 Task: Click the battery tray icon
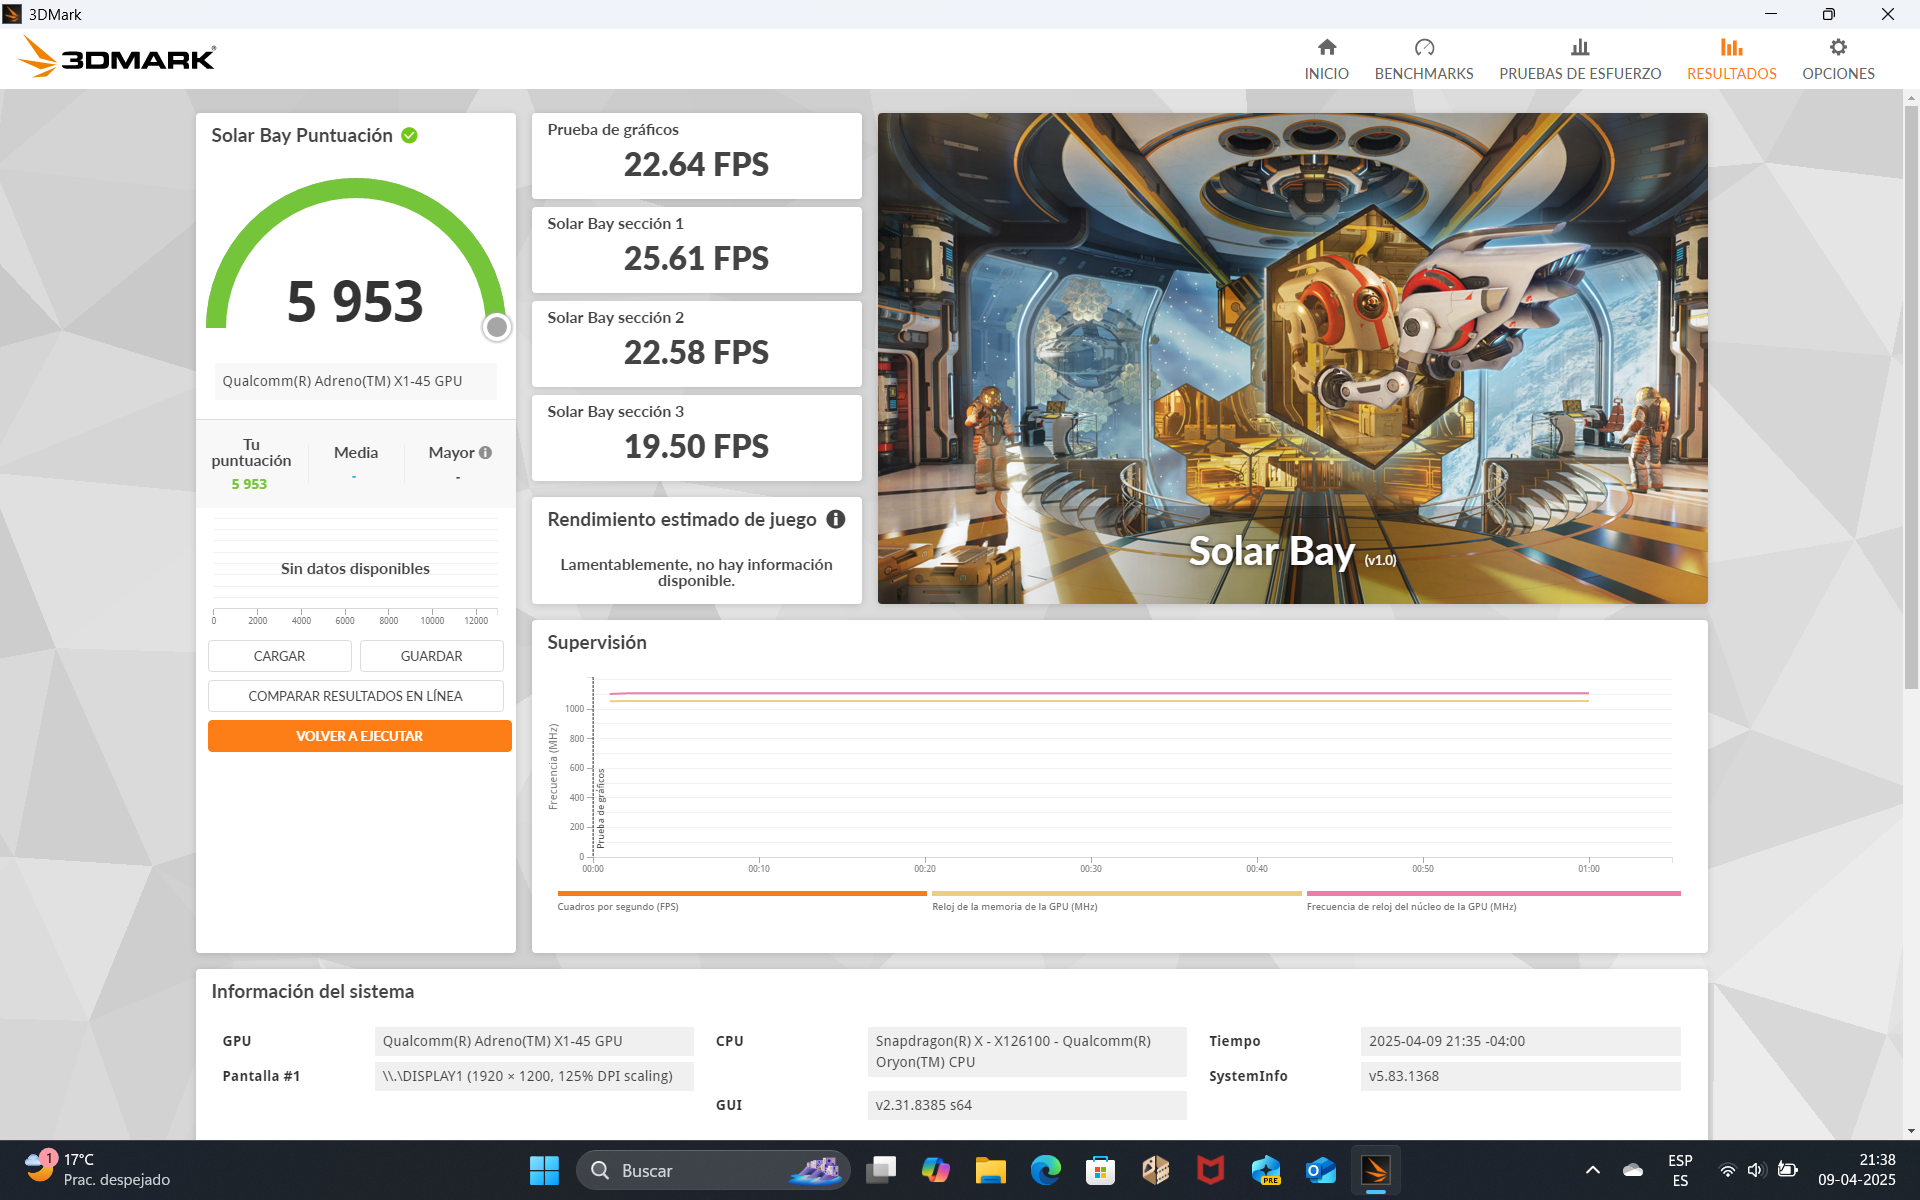(x=1788, y=1170)
